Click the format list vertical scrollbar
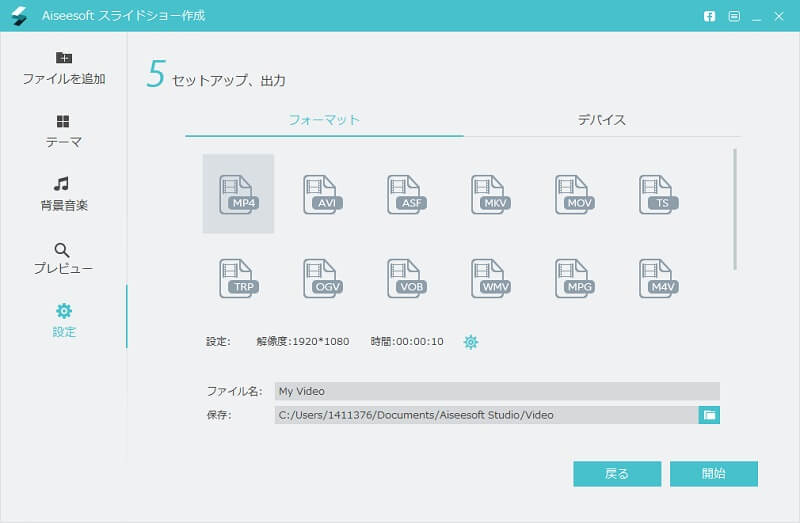 coord(735,209)
